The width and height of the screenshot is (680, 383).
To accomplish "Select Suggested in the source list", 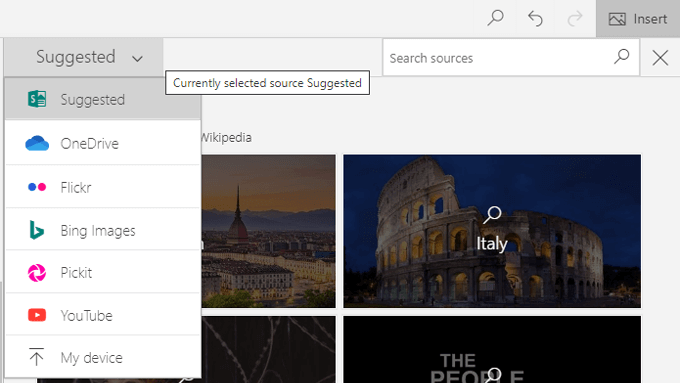I will (103, 99).
